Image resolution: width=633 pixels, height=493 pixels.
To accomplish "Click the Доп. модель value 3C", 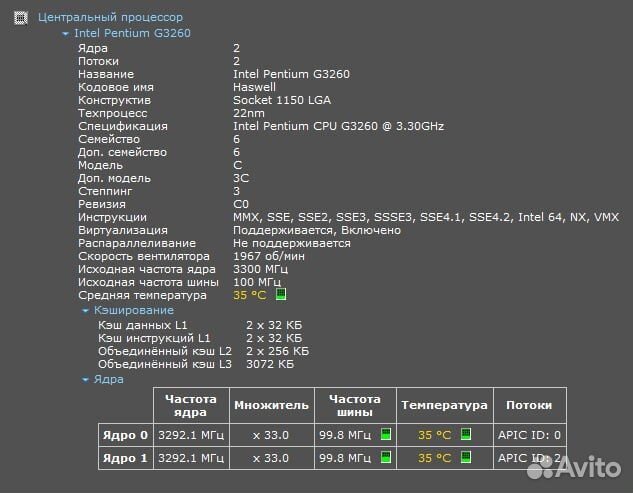I will pyautogui.click(x=241, y=178).
